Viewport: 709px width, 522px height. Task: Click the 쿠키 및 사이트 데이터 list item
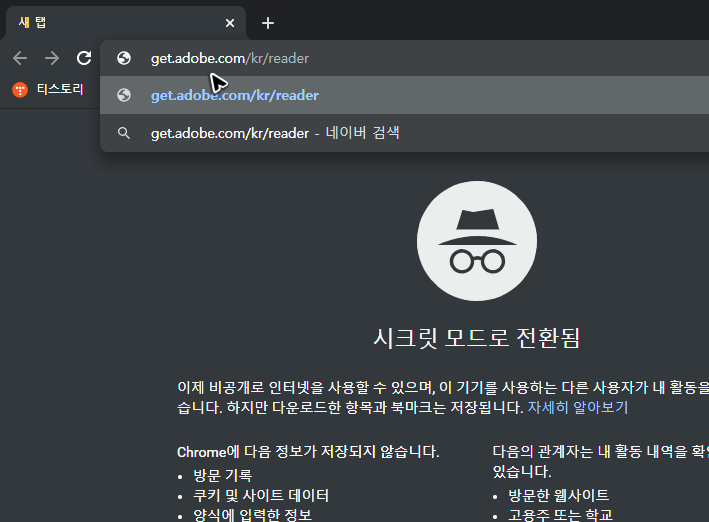click(261, 495)
